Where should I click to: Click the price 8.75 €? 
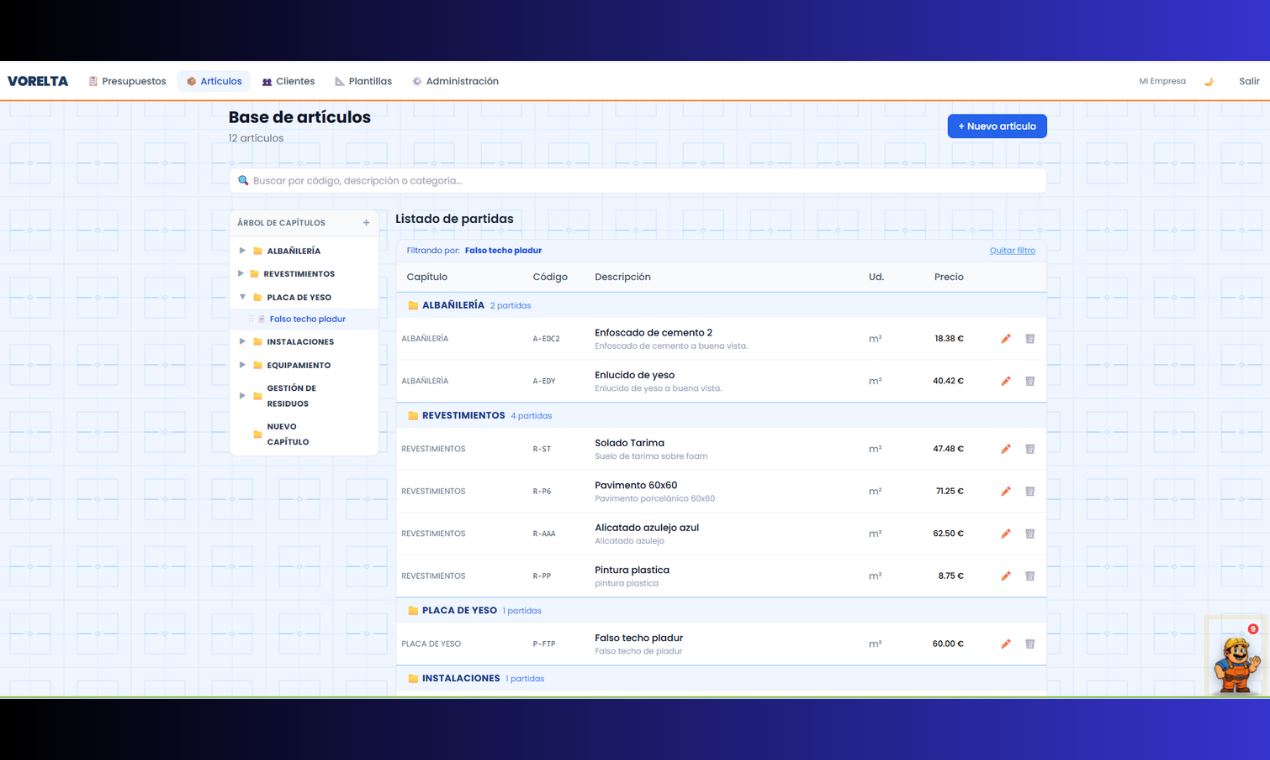[951, 576]
